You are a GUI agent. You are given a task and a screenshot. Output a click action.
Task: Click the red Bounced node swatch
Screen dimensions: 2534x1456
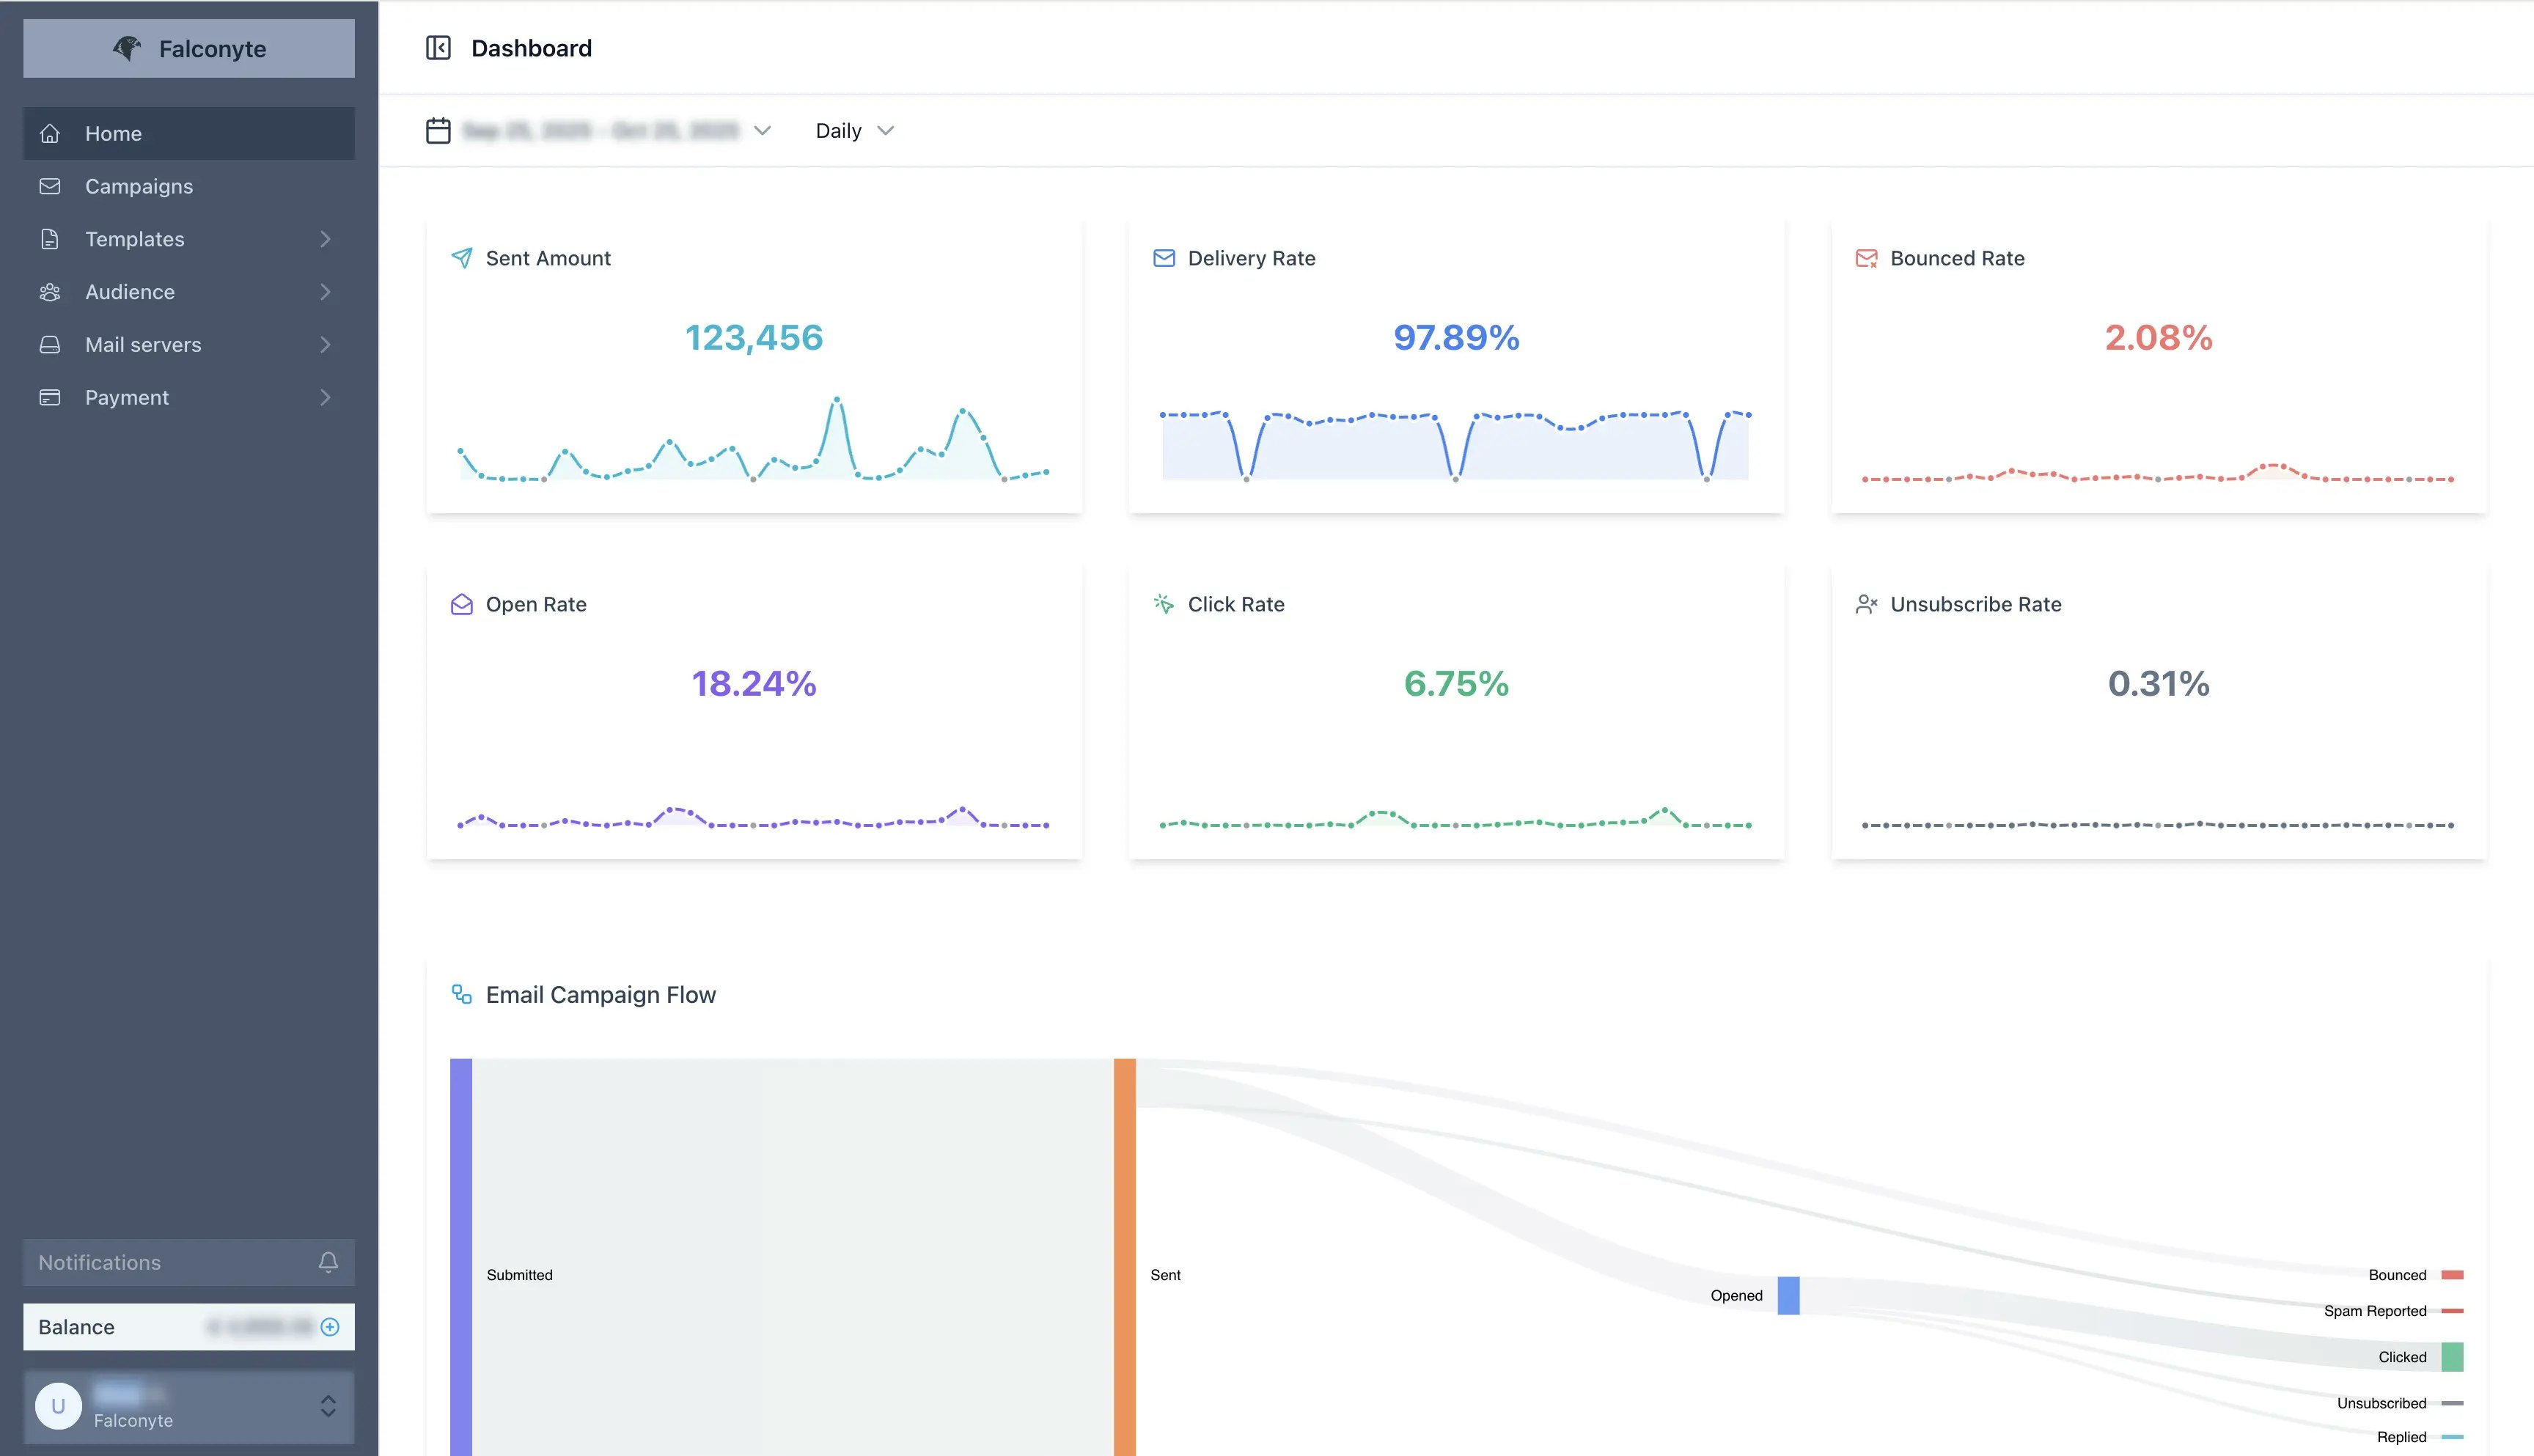[x=2452, y=1275]
